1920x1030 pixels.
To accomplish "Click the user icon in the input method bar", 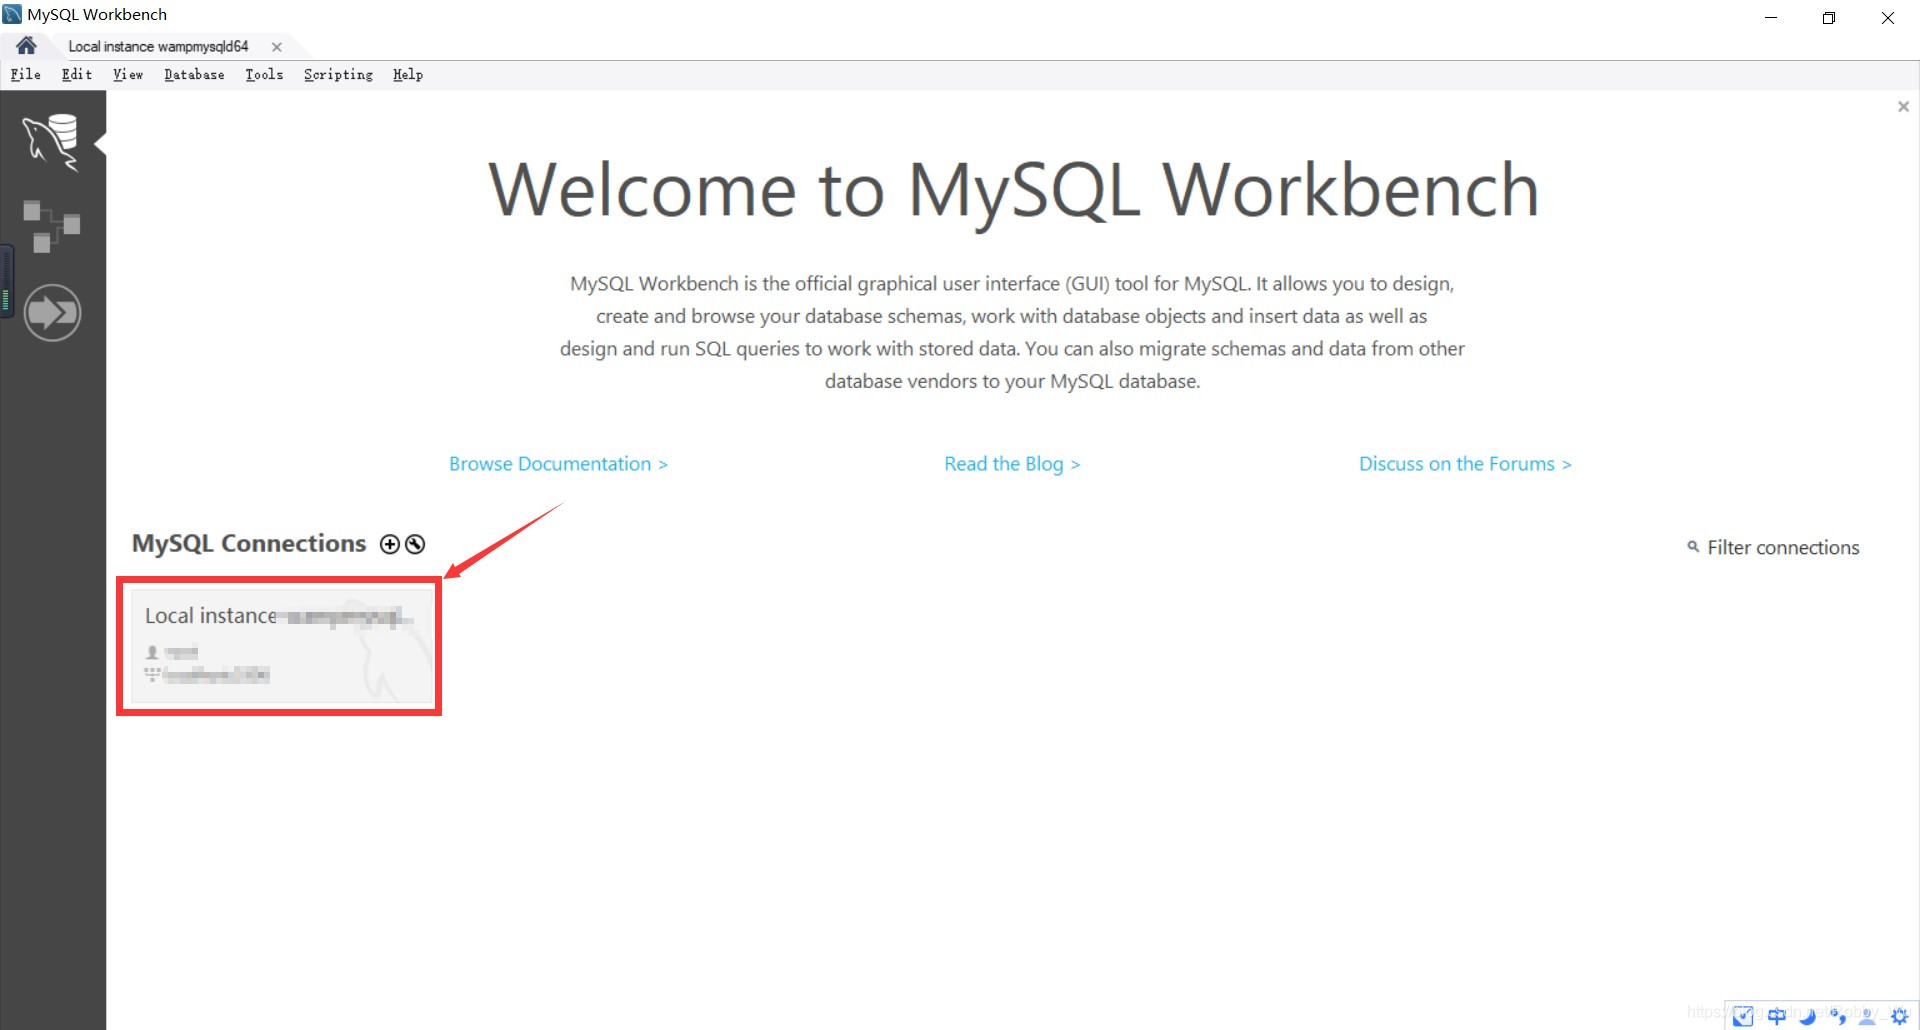I will (1865, 1016).
